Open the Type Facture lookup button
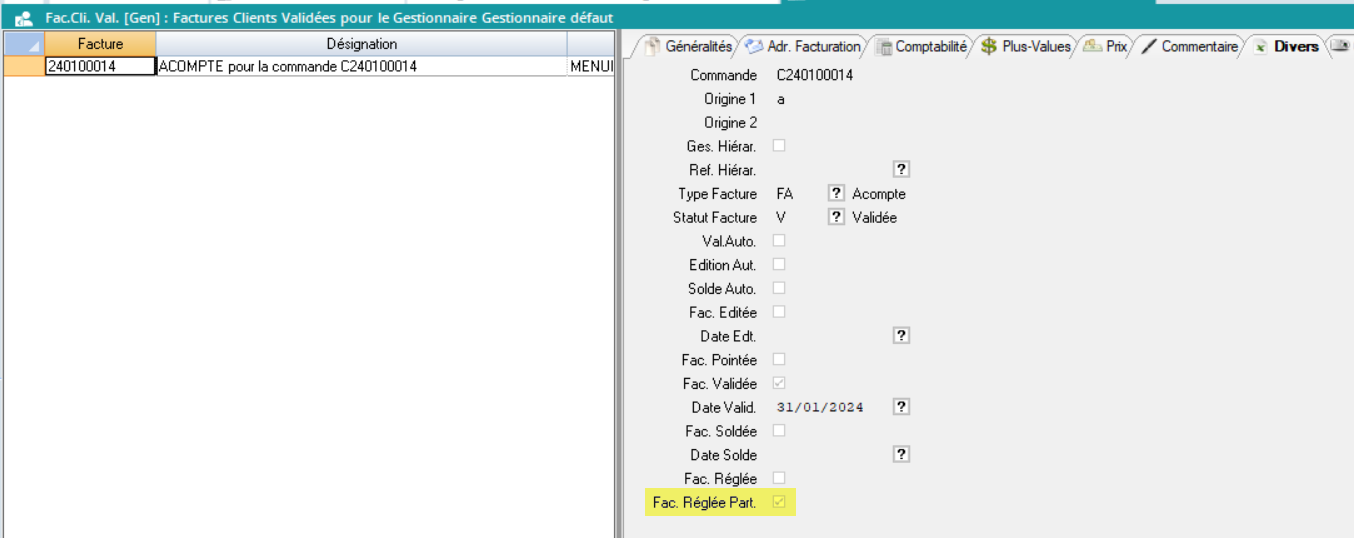 (x=837, y=194)
